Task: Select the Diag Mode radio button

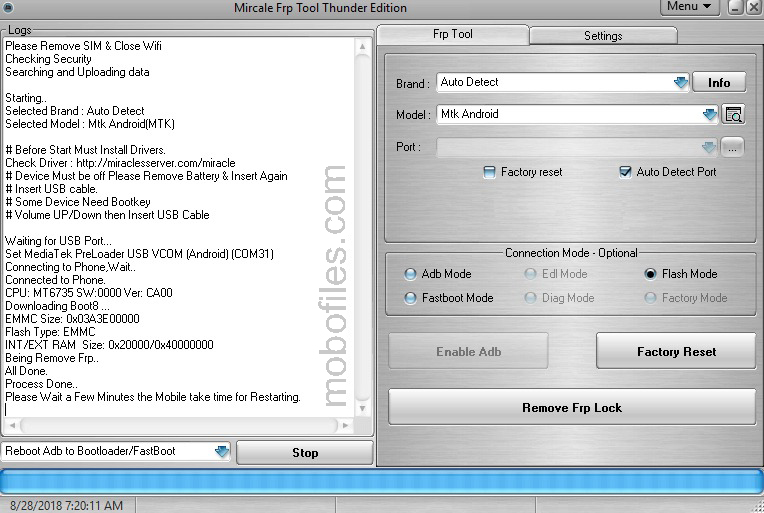Action: pos(530,298)
